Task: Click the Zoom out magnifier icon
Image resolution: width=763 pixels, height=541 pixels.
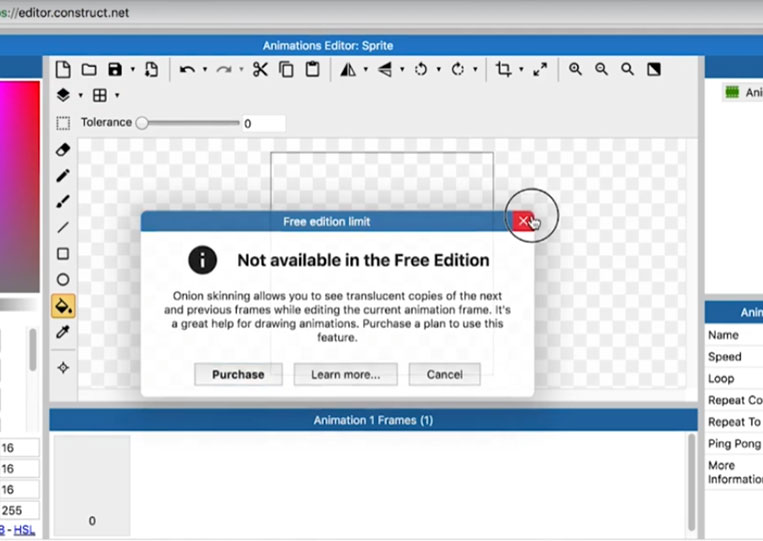Action: [x=602, y=70]
